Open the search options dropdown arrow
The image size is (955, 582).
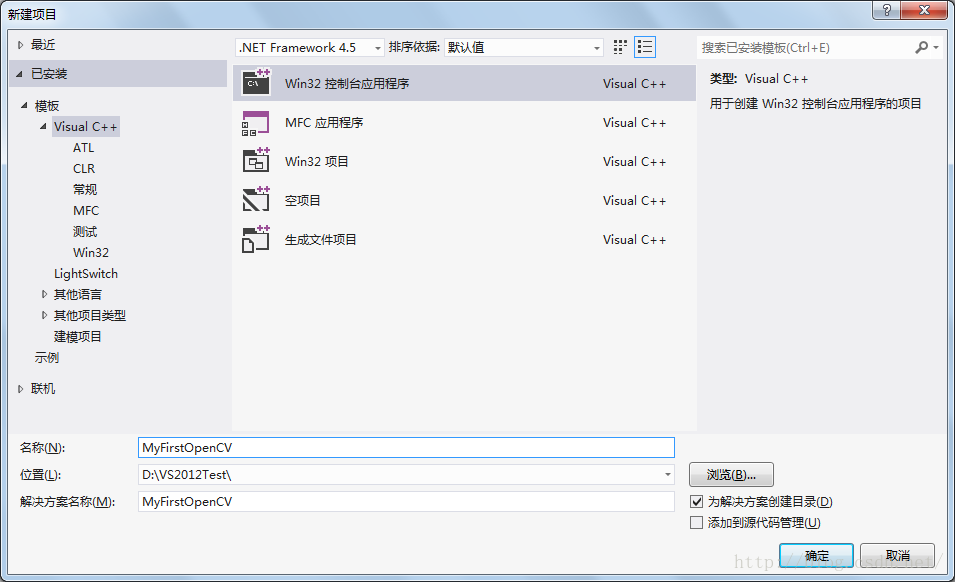[x=936, y=47]
